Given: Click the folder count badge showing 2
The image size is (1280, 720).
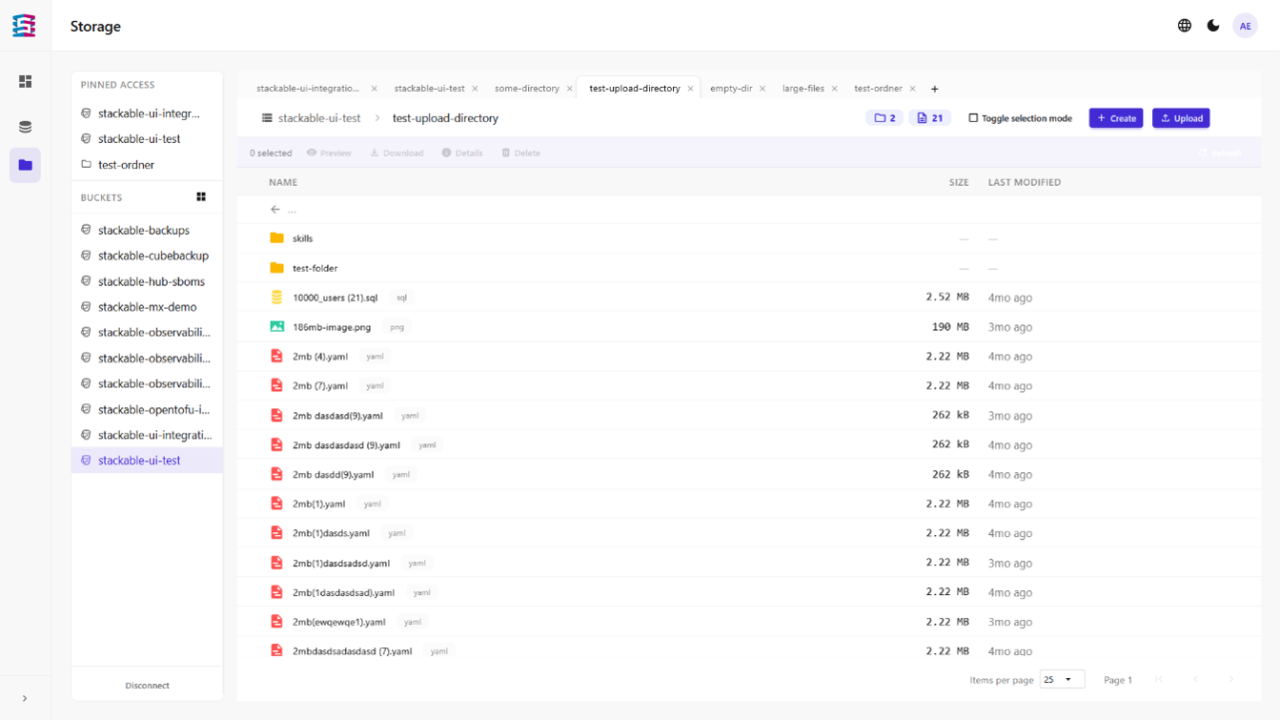Looking at the screenshot, I should 884,118.
